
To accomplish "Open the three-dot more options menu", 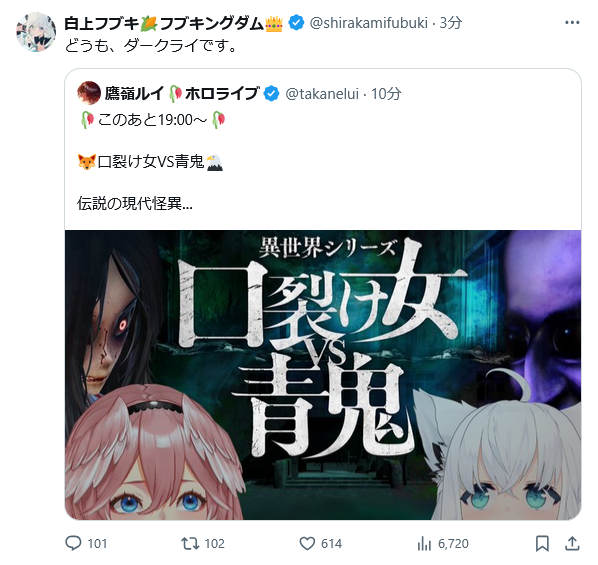I will coord(572,23).
